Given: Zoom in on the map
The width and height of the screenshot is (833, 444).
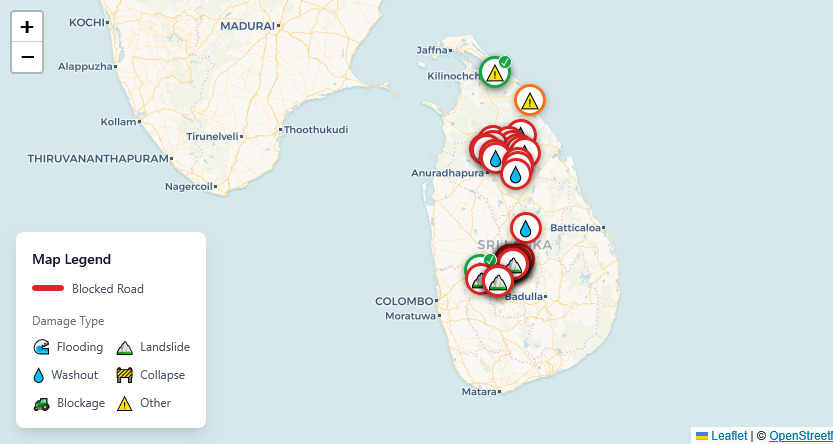Looking at the screenshot, I should (x=27, y=27).
